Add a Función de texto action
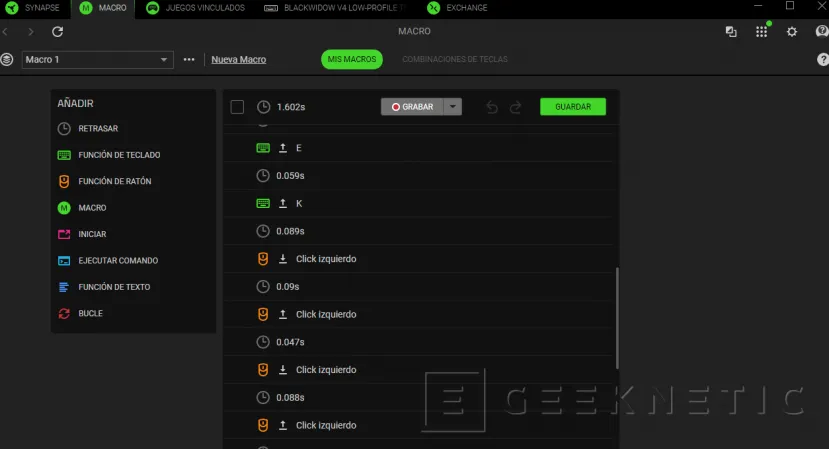The image size is (829, 449). pyautogui.click(x=113, y=287)
